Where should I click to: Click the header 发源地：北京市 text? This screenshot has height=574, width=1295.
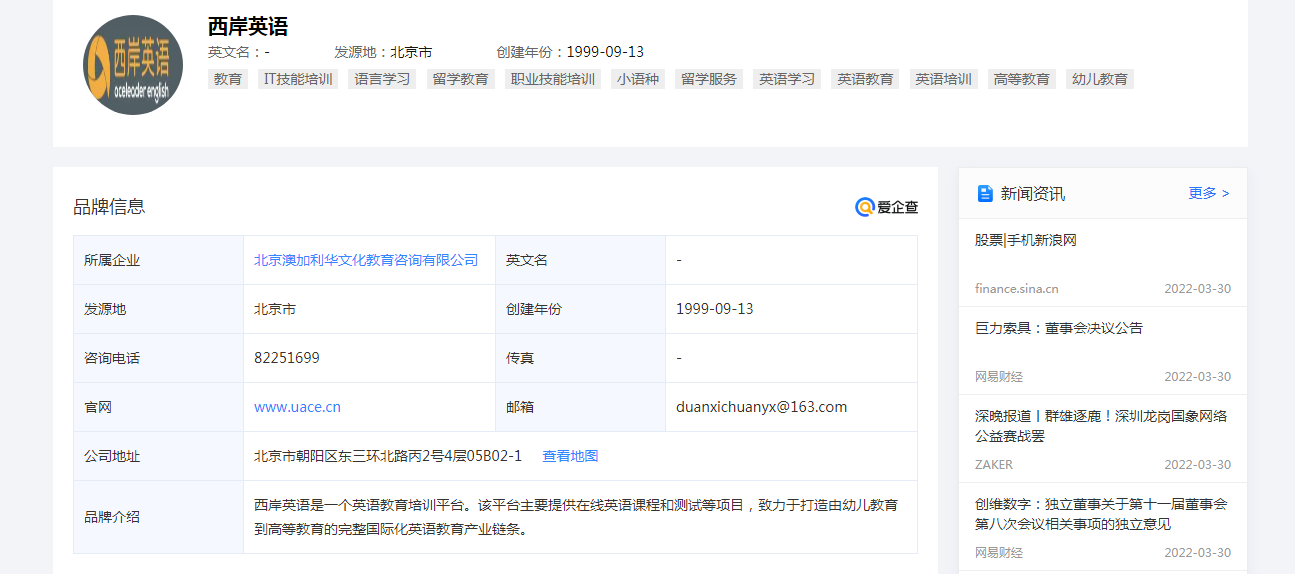[x=383, y=52]
